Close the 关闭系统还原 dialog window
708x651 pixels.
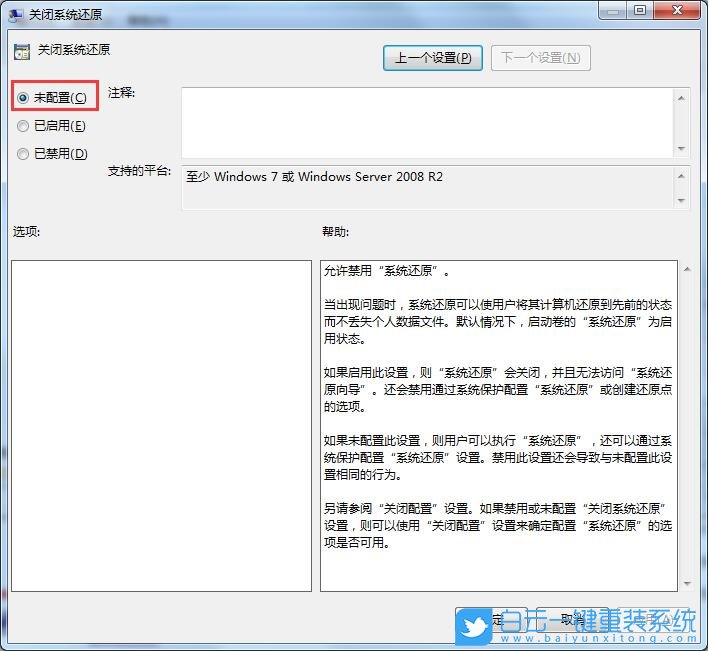tap(677, 11)
